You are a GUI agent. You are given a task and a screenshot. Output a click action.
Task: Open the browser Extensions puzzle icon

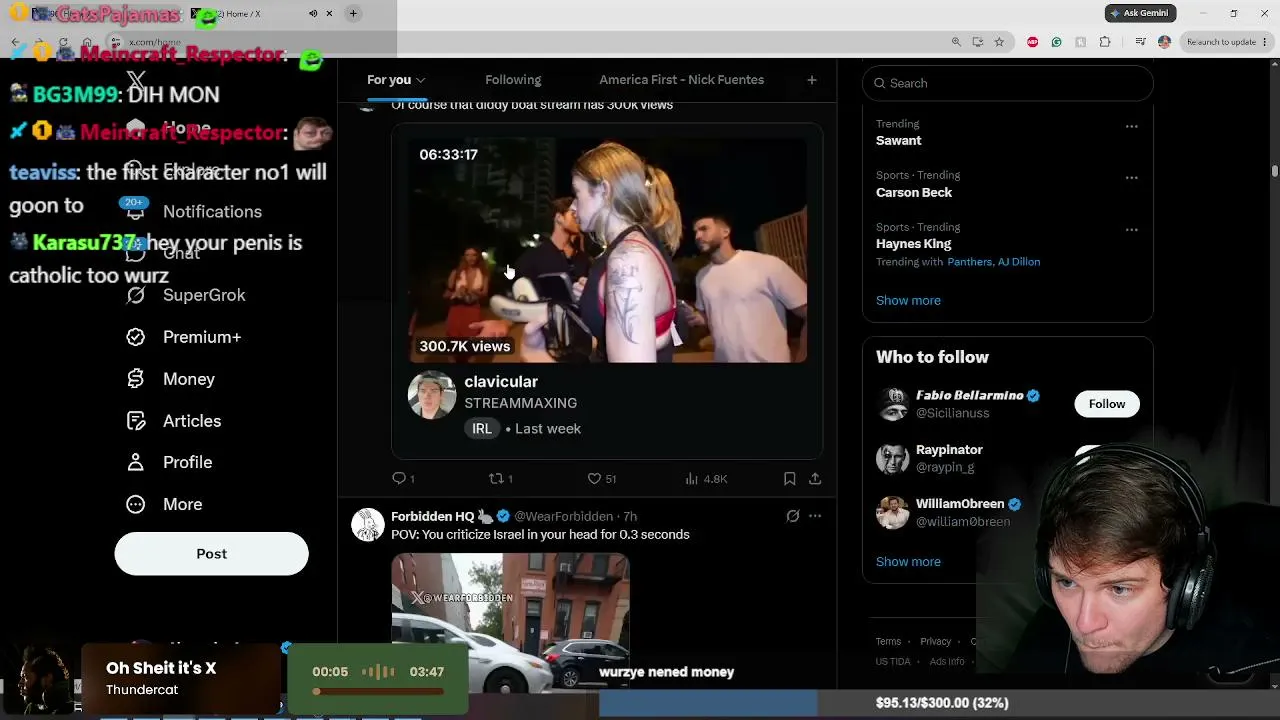pyautogui.click(x=1105, y=42)
